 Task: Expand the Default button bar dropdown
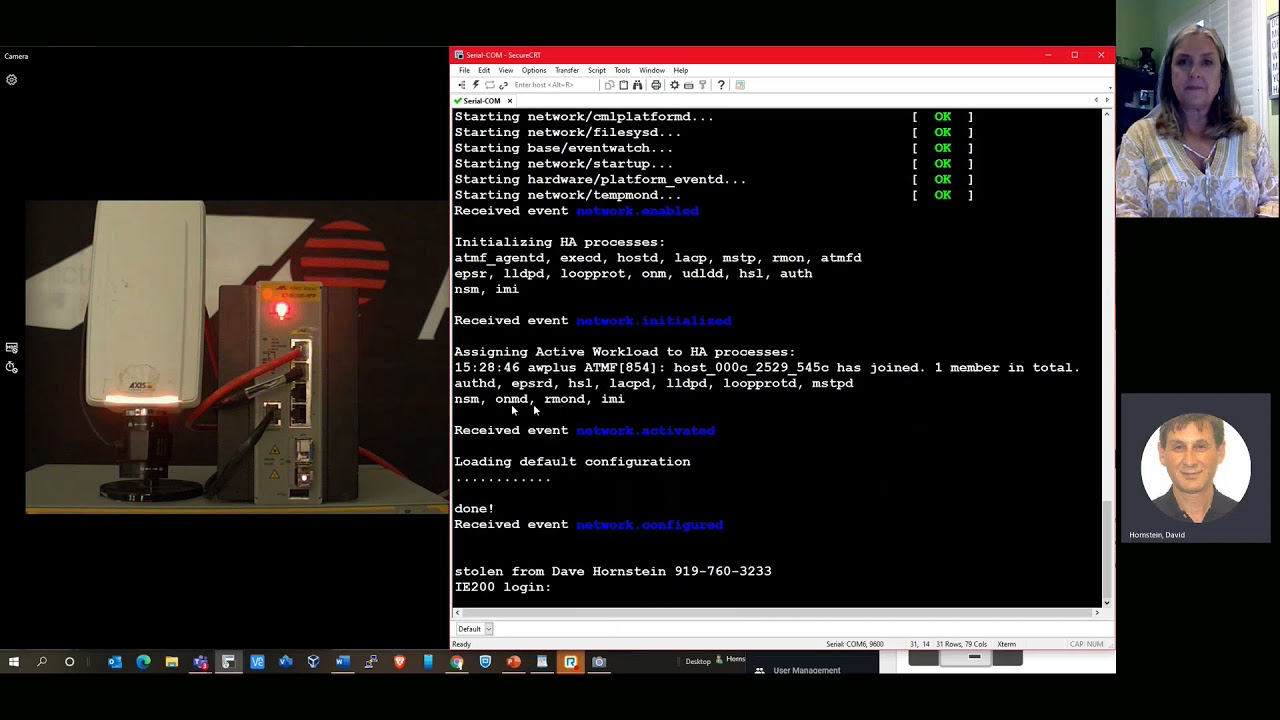pos(488,629)
